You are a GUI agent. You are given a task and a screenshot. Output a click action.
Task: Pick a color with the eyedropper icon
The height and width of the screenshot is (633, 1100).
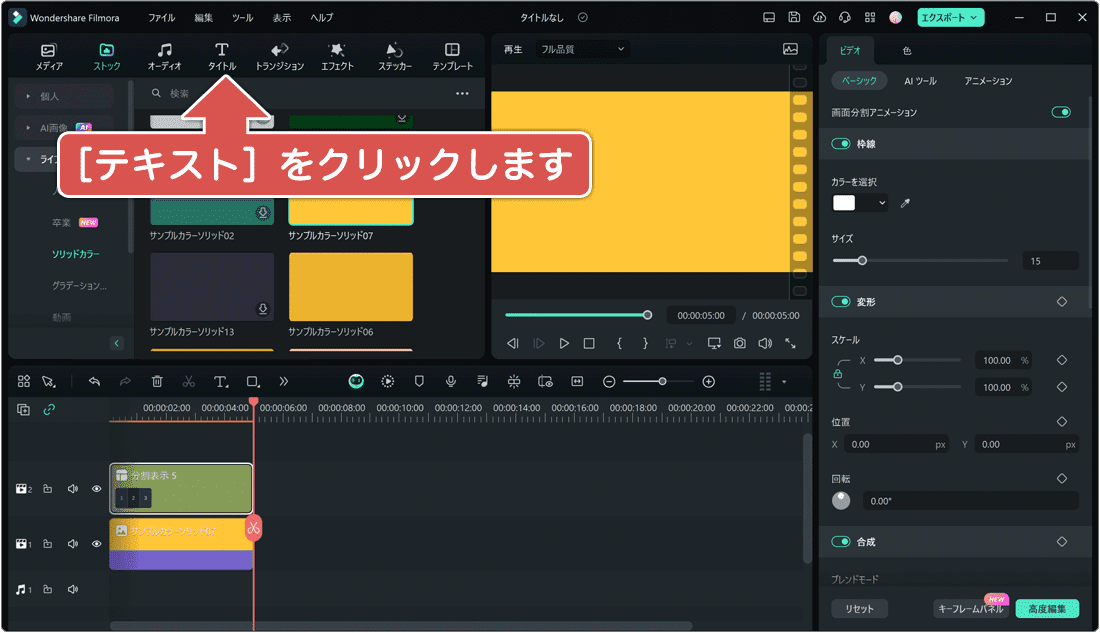pos(905,203)
